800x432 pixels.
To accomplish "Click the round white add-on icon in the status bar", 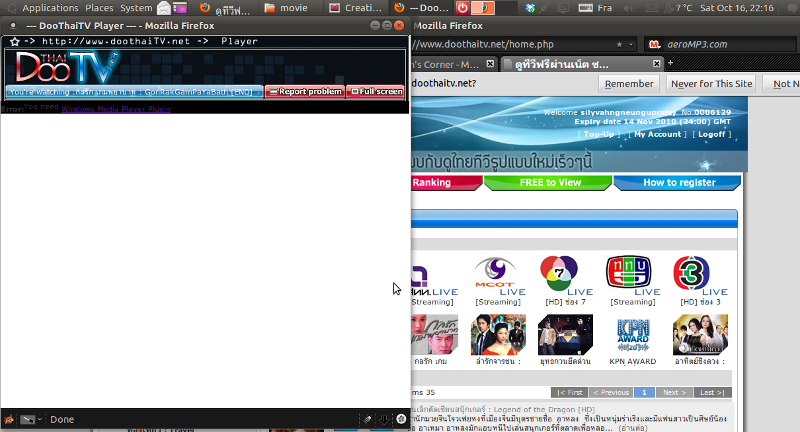I will point(401,419).
